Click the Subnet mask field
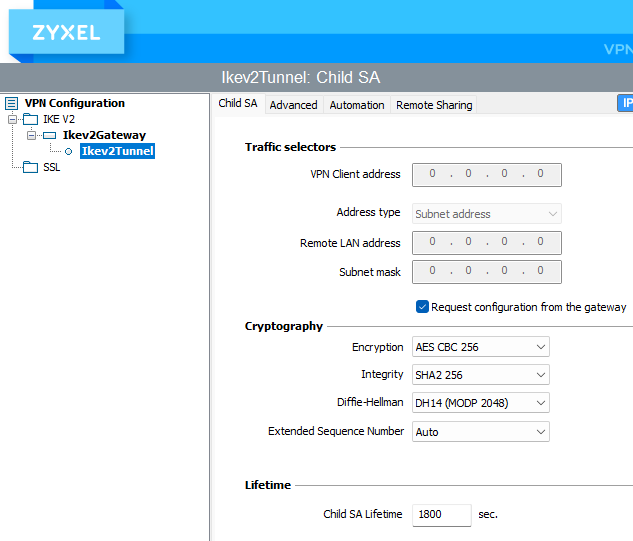Screen dimensions: 633x541 (x=487, y=272)
